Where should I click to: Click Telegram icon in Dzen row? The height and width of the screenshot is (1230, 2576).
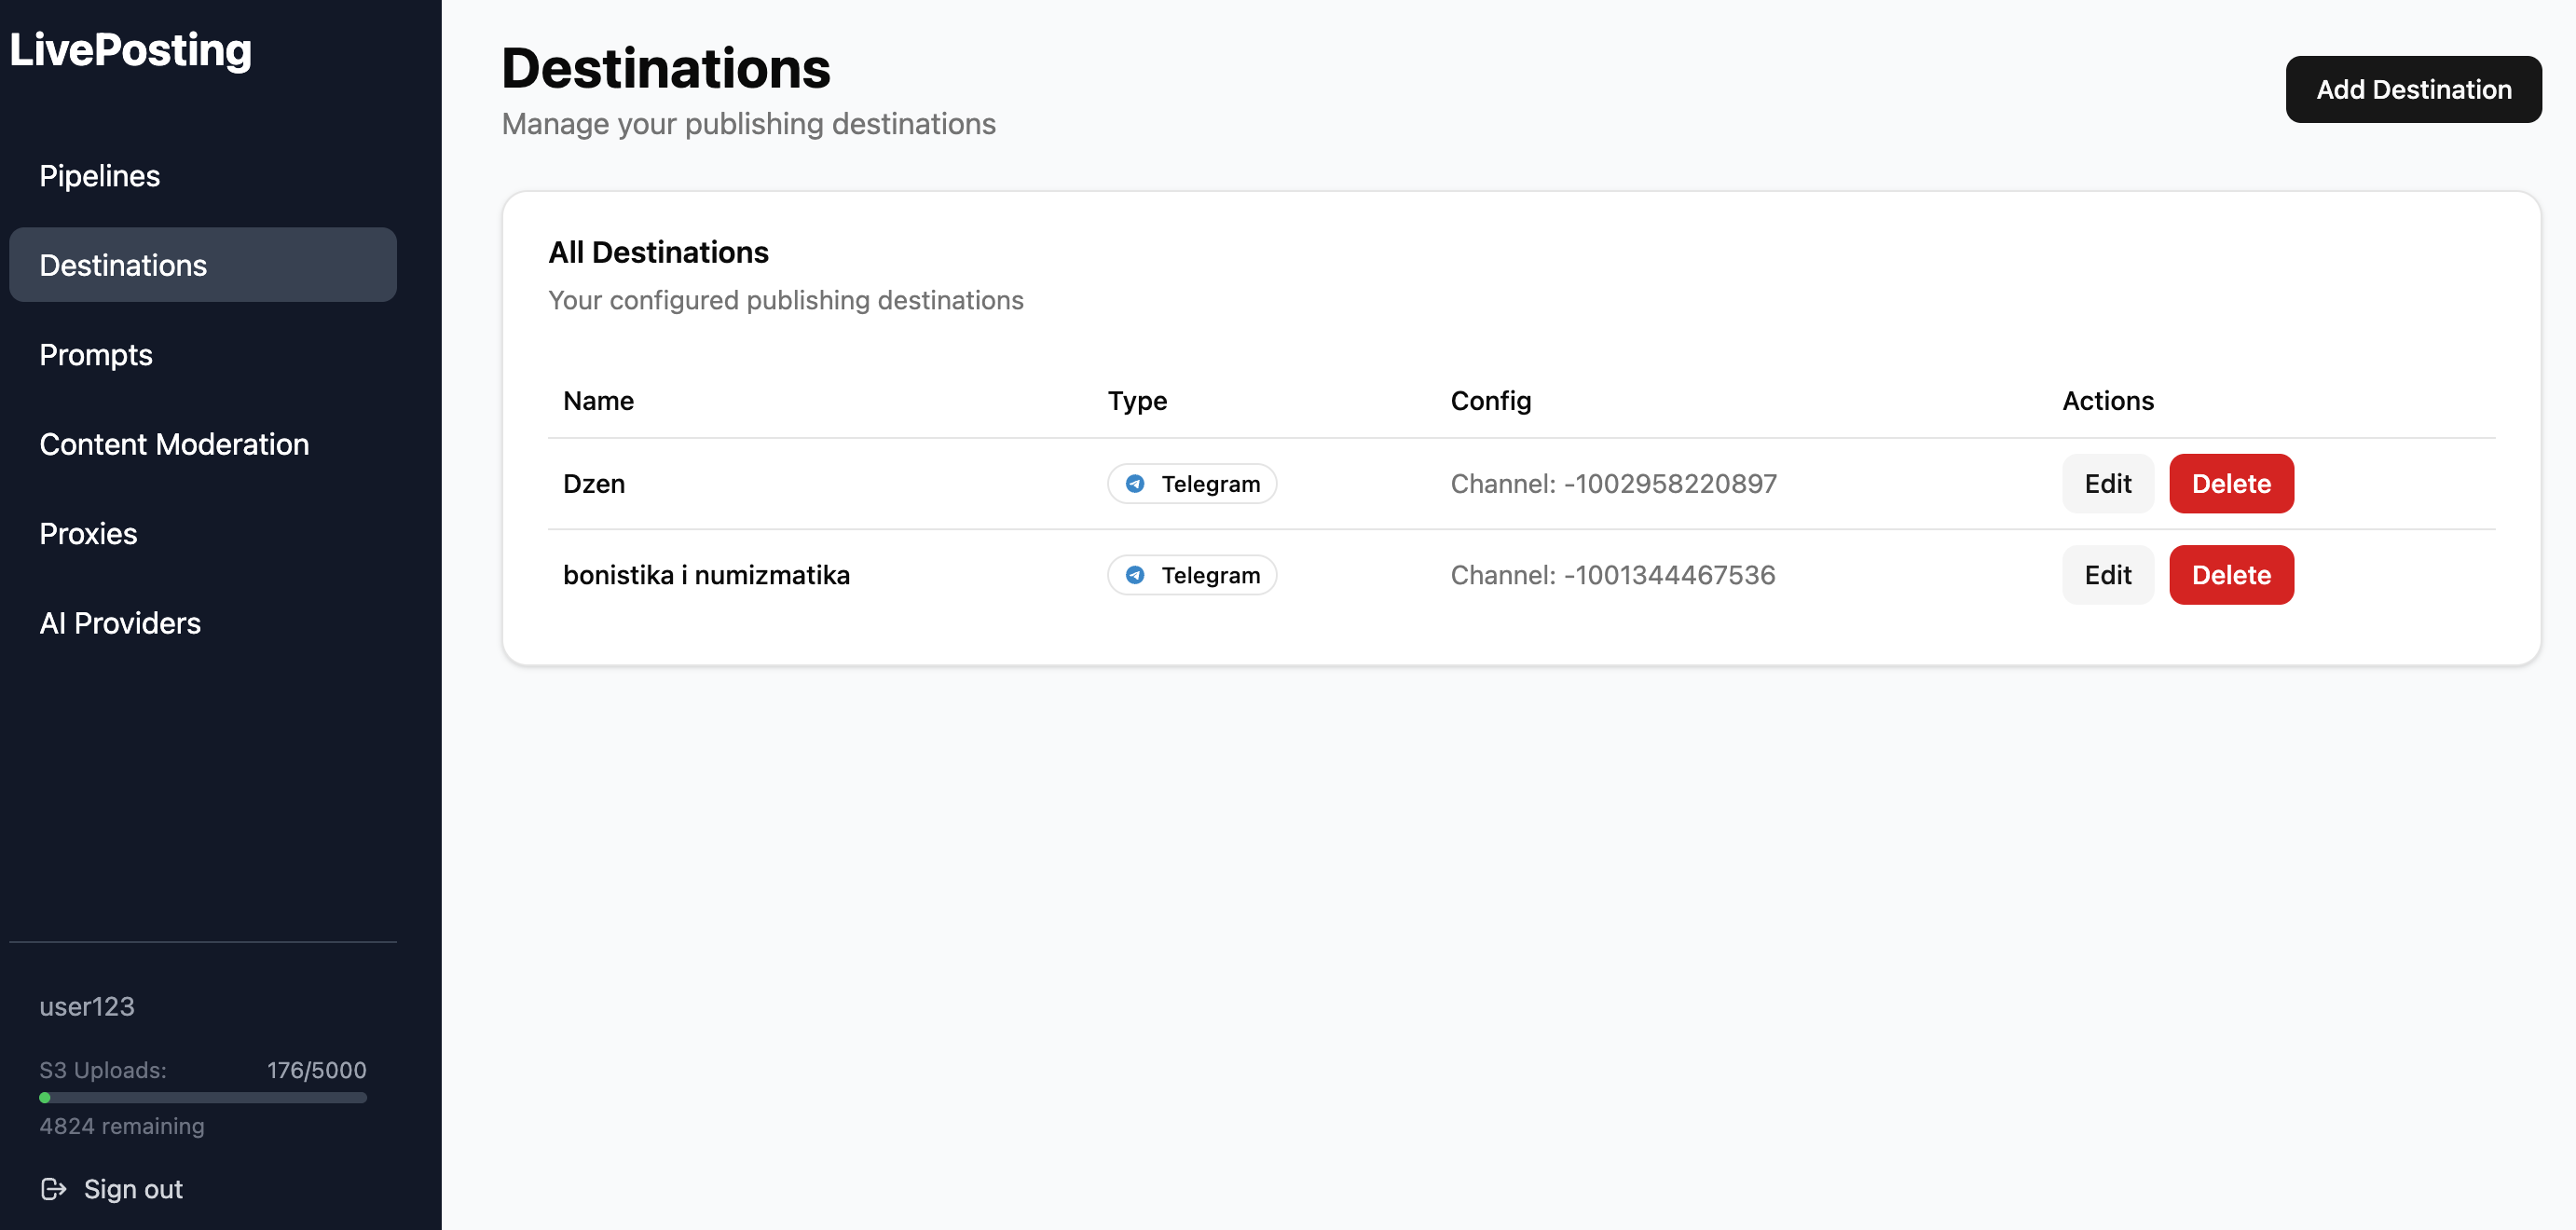click(x=1135, y=484)
